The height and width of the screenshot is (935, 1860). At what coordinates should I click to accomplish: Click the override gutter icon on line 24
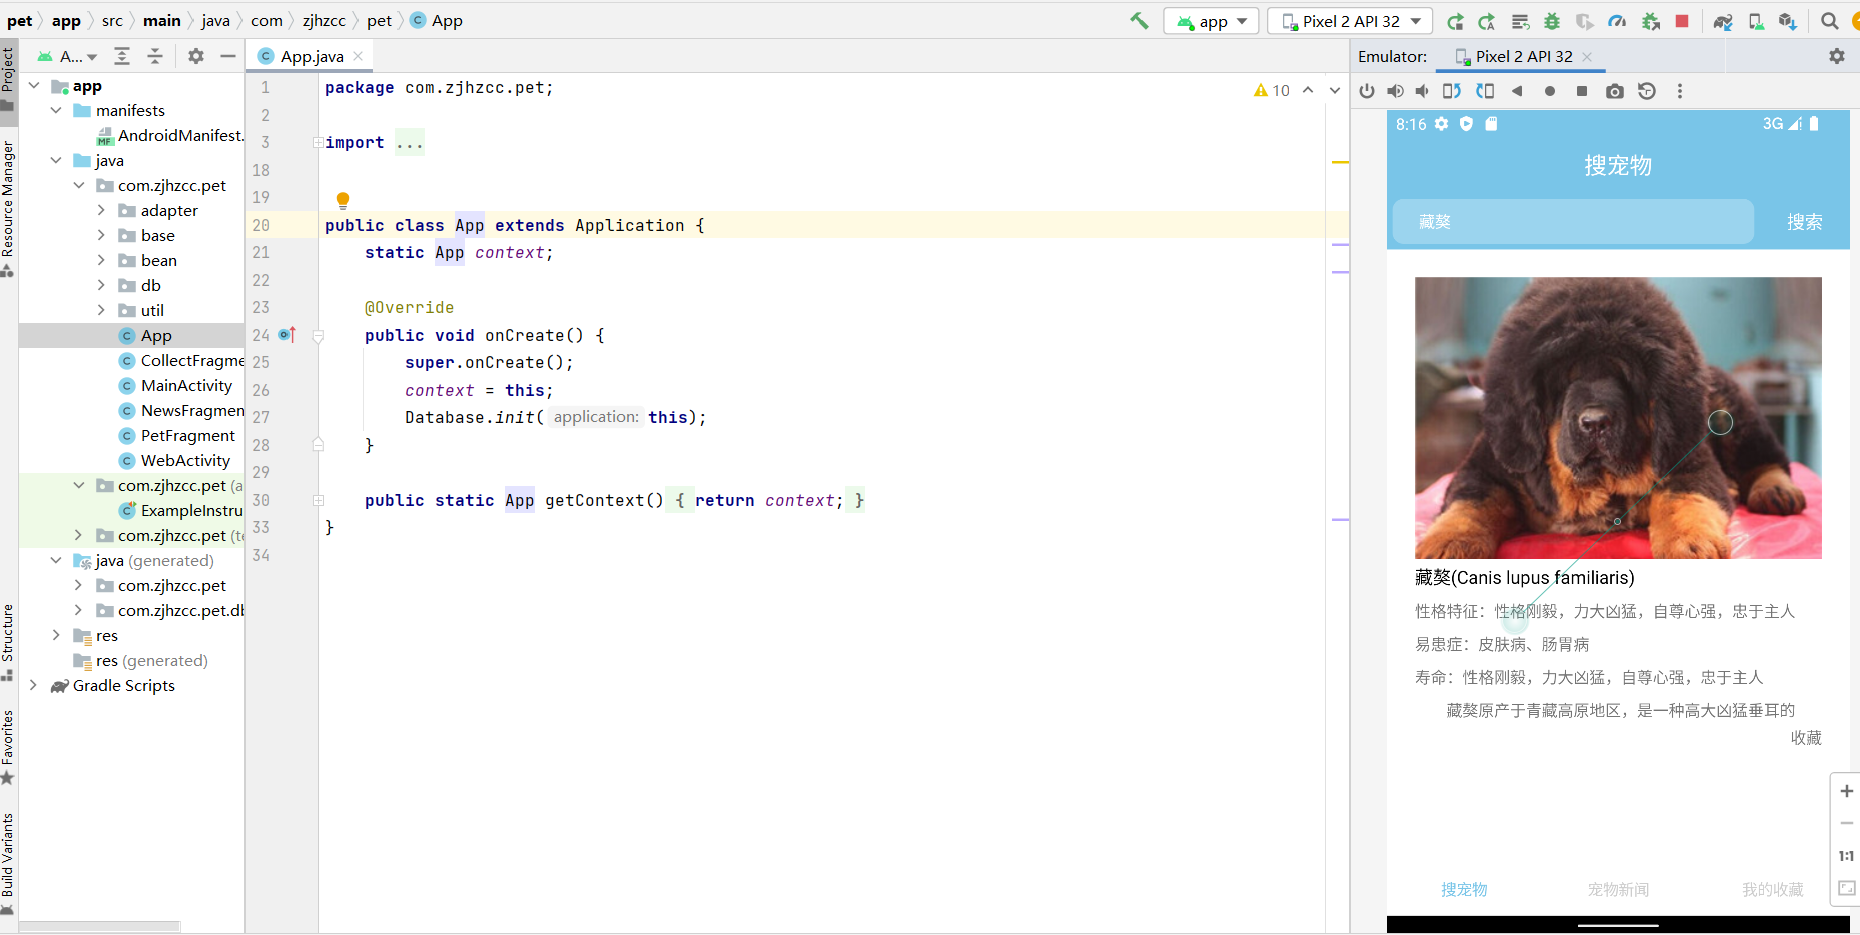pyautogui.click(x=287, y=335)
